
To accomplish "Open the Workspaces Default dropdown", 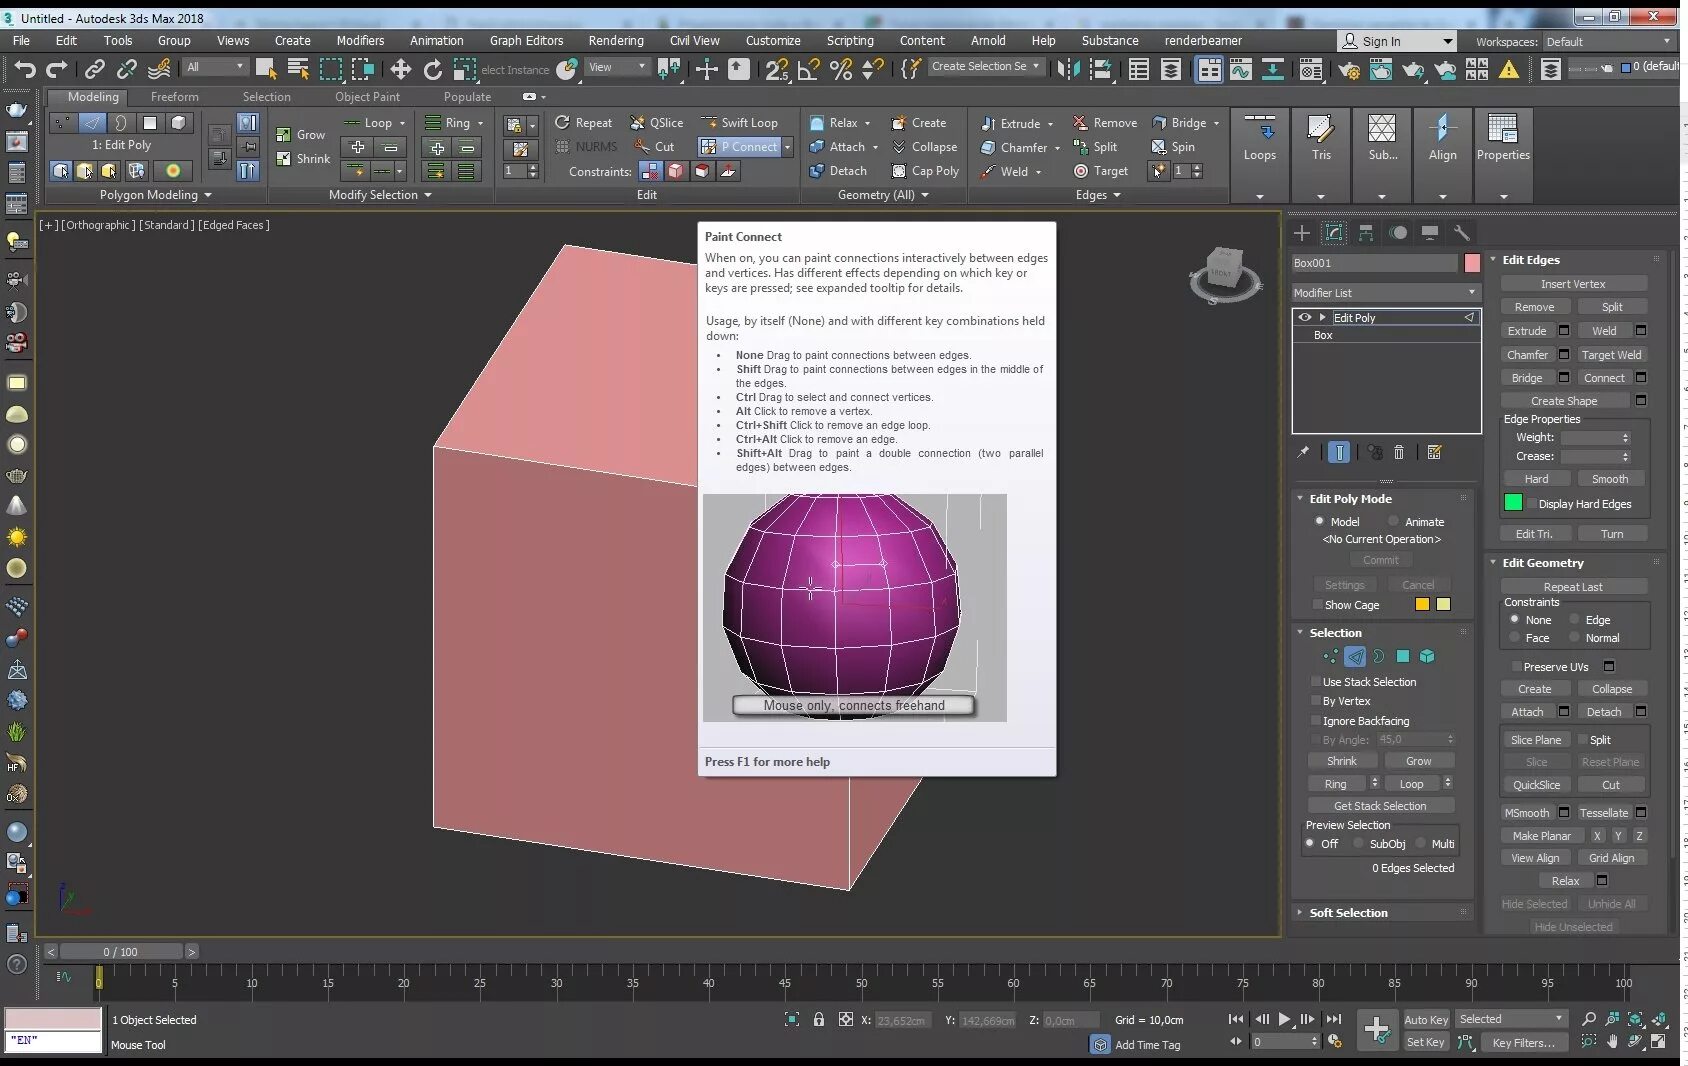I will [x=1607, y=41].
